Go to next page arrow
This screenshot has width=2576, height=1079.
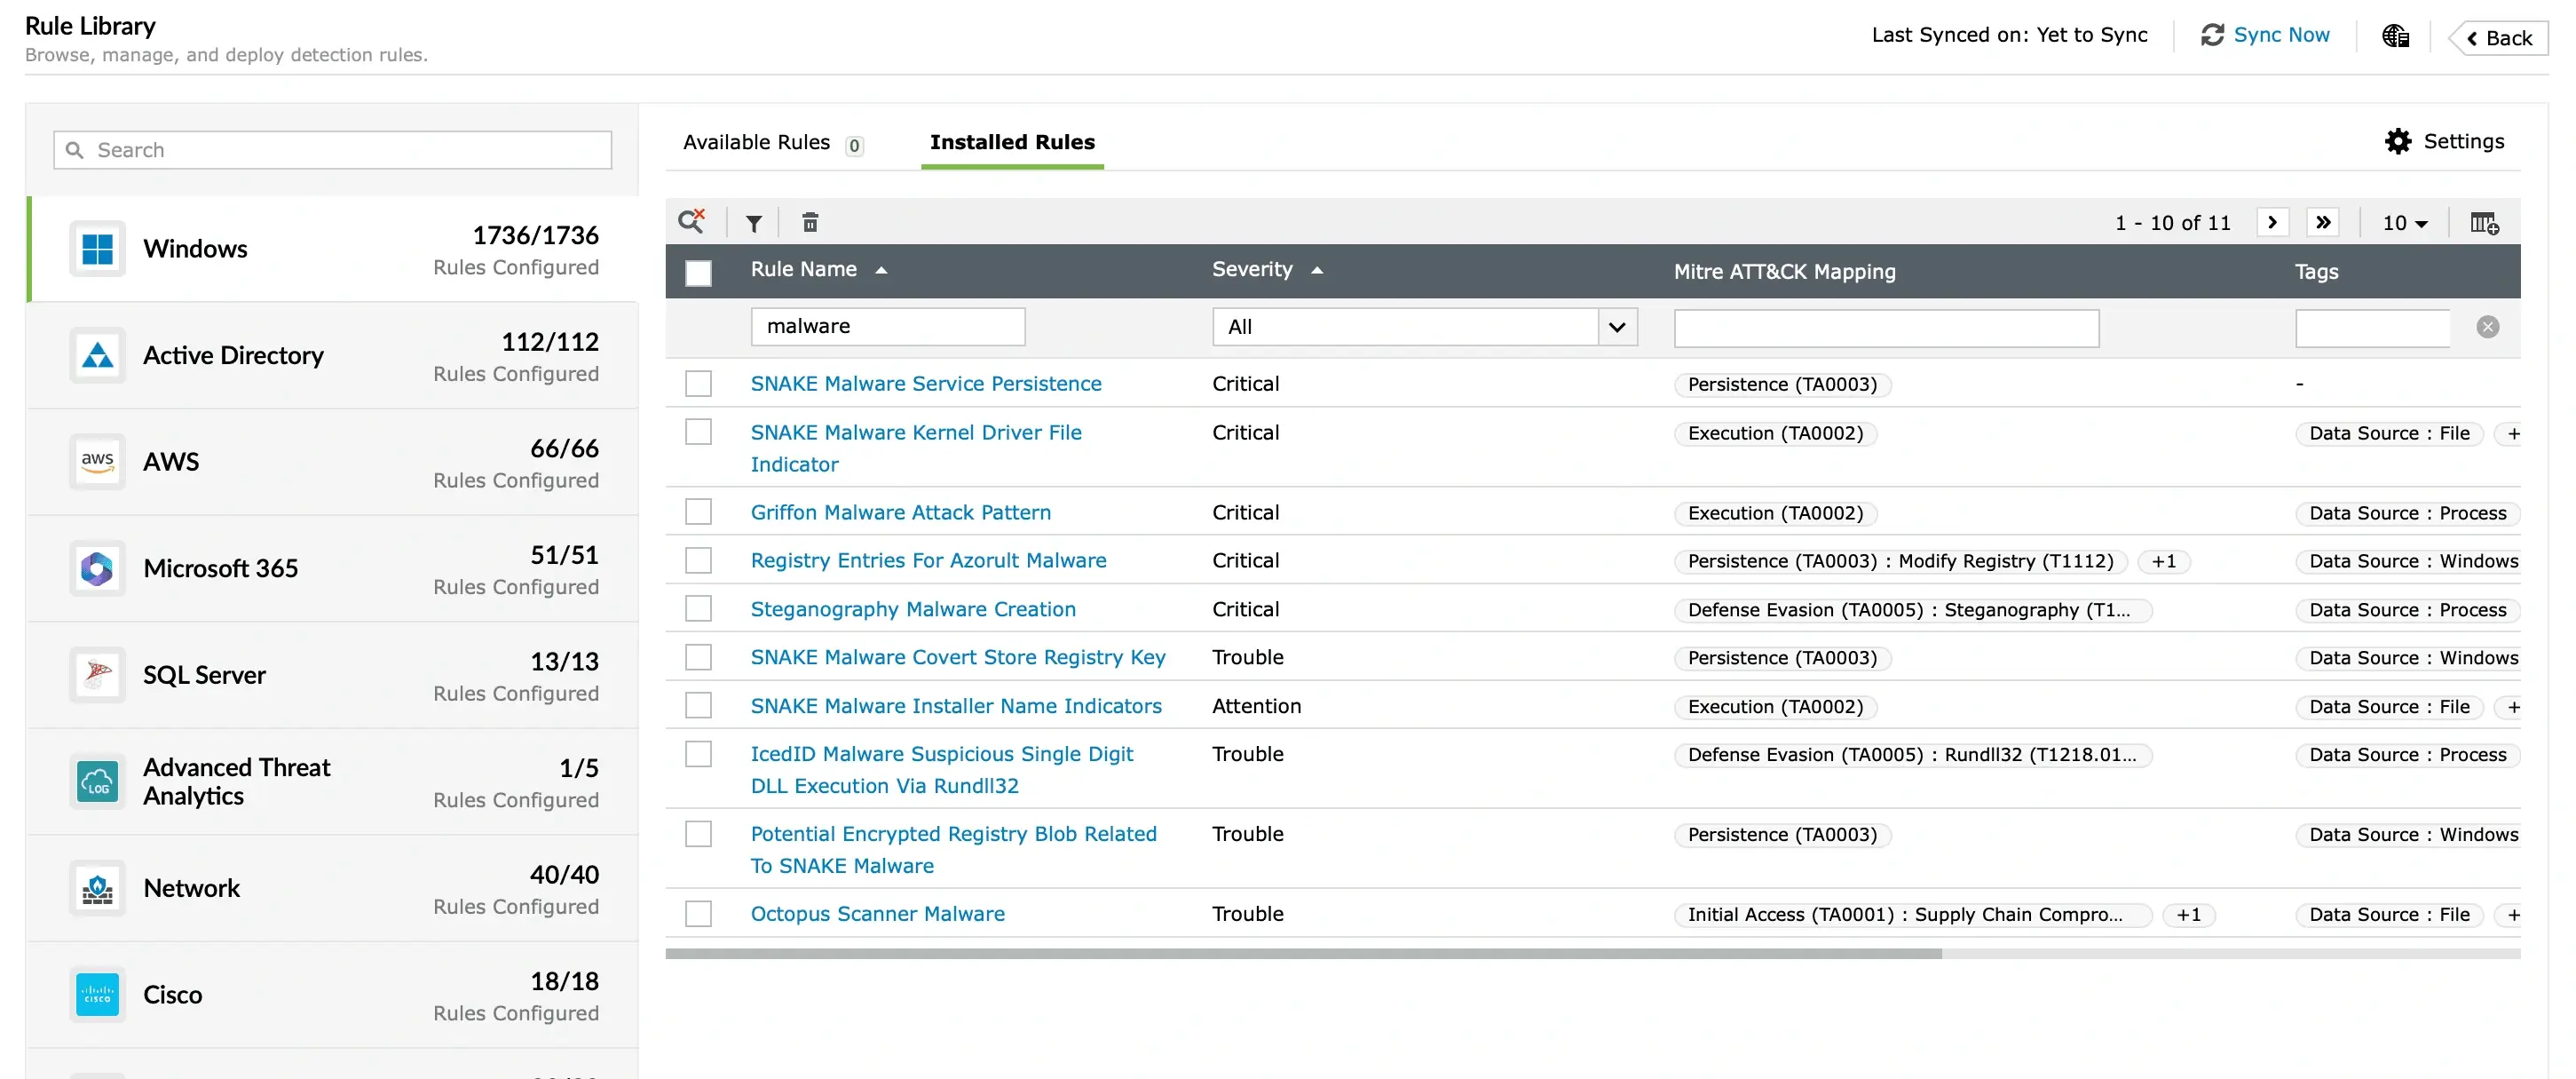(x=2272, y=222)
